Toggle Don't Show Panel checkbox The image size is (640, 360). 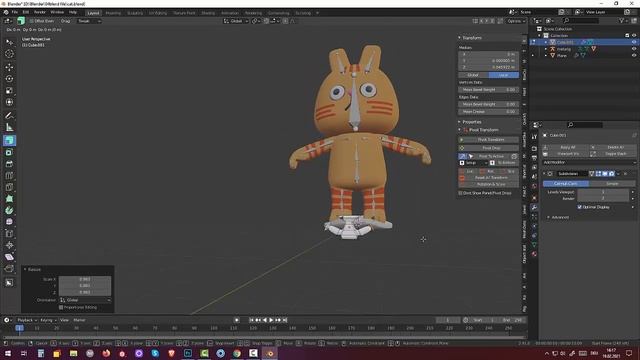(x=460, y=193)
